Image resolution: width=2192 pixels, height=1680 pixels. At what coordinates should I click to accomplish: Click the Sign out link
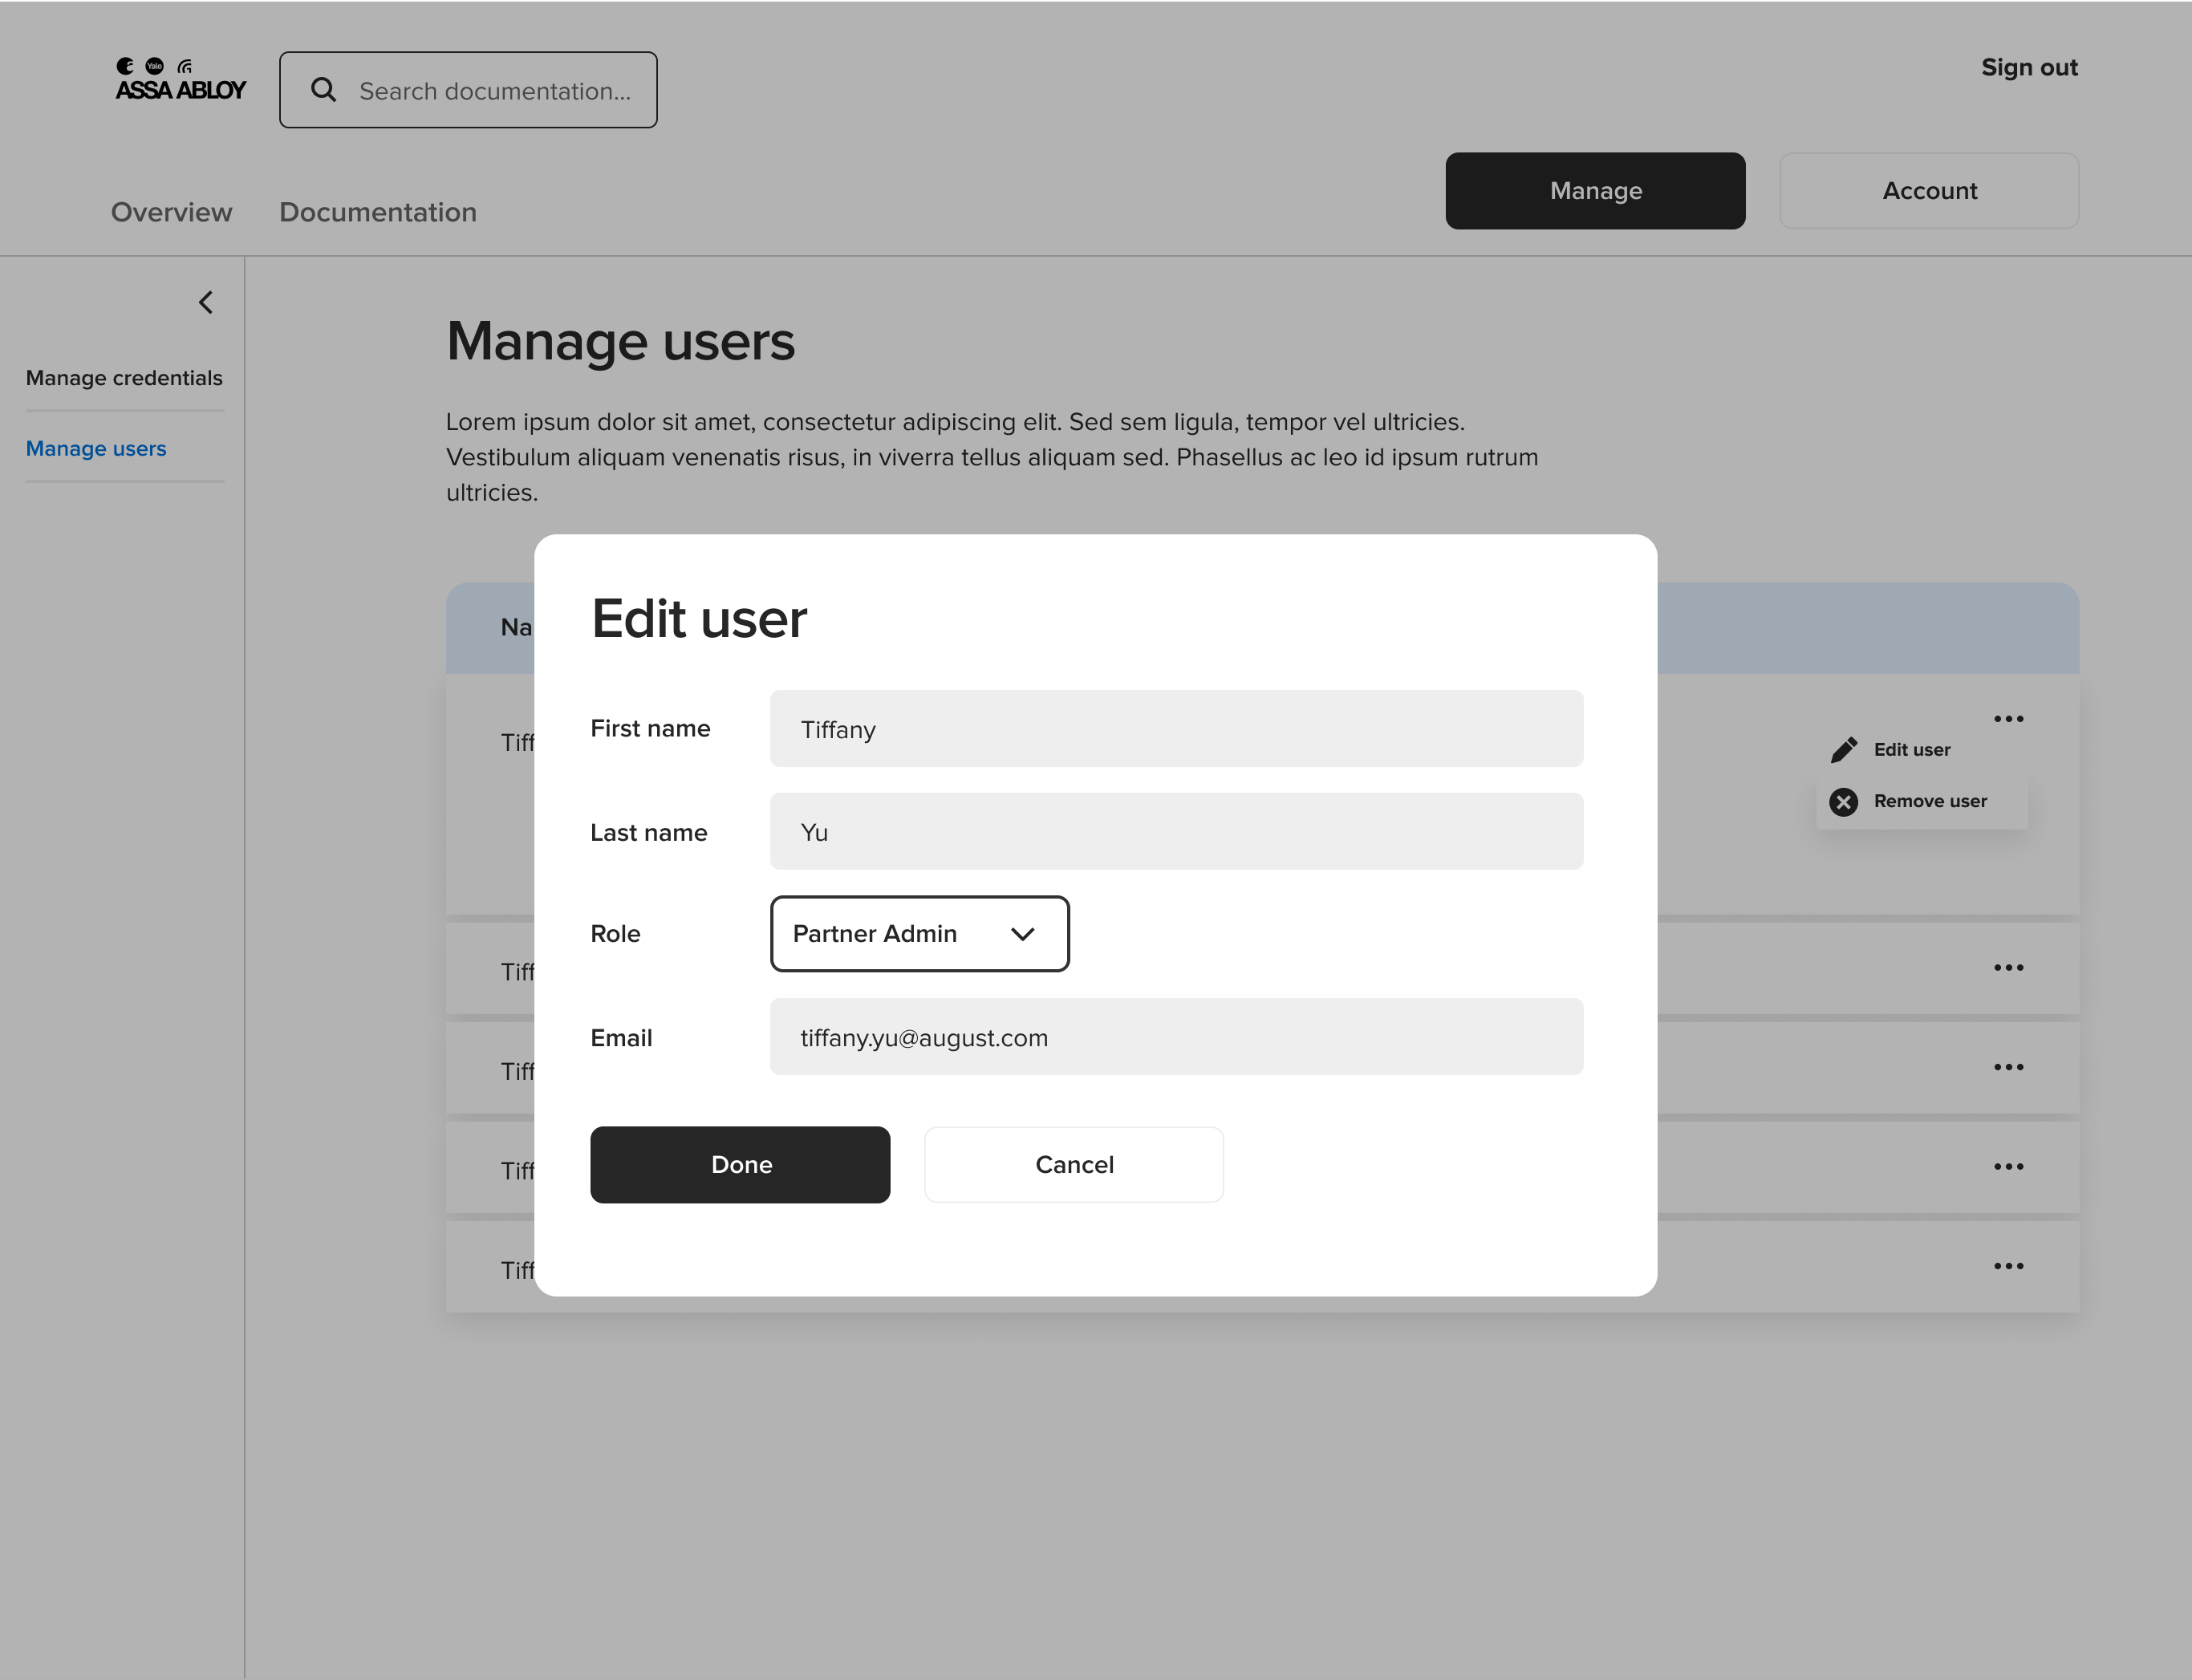tap(2029, 68)
